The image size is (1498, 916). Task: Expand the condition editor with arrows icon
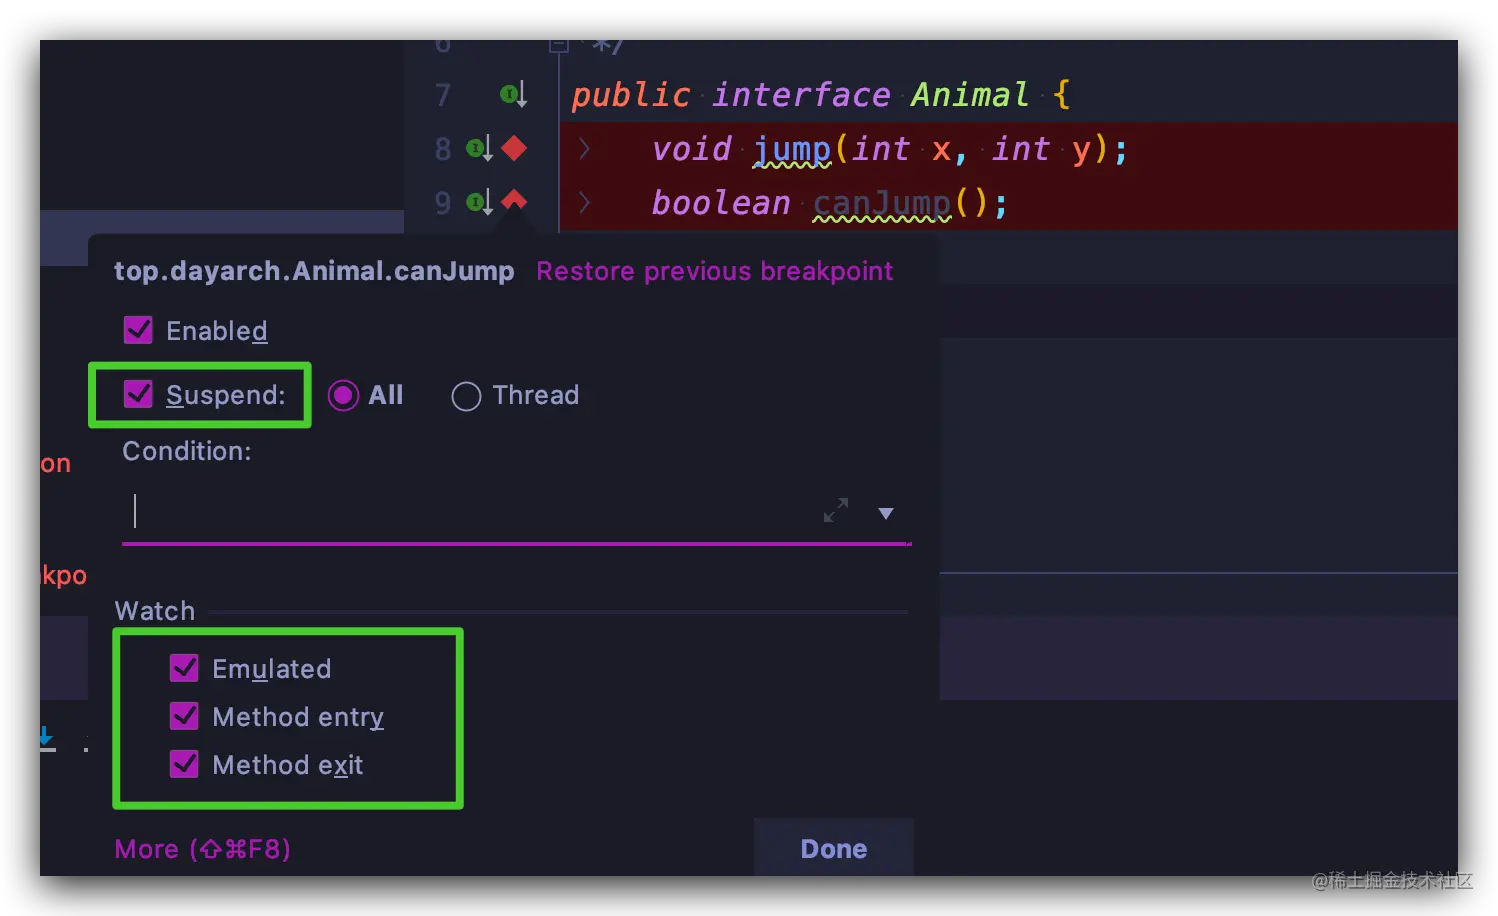(x=836, y=511)
